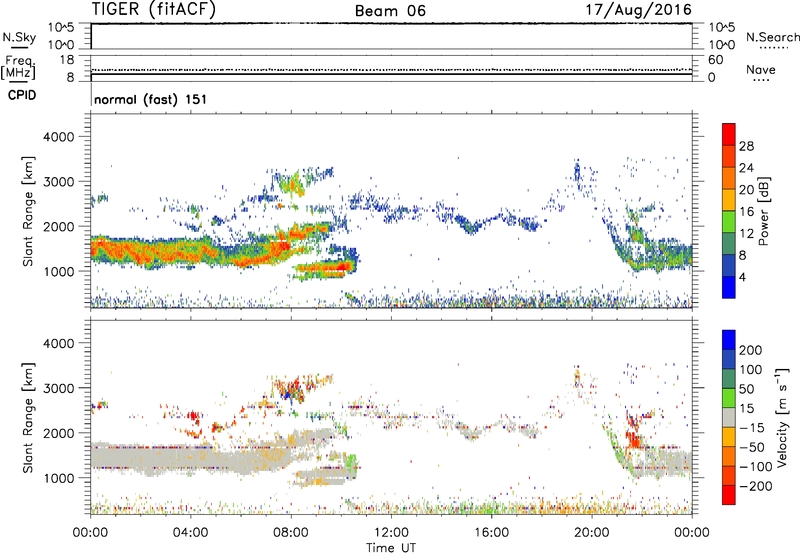The height and width of the screenshot is (554, 800).
Task: Click the red bottom segment of Velocity colorbar
Action: pos(729,495)
